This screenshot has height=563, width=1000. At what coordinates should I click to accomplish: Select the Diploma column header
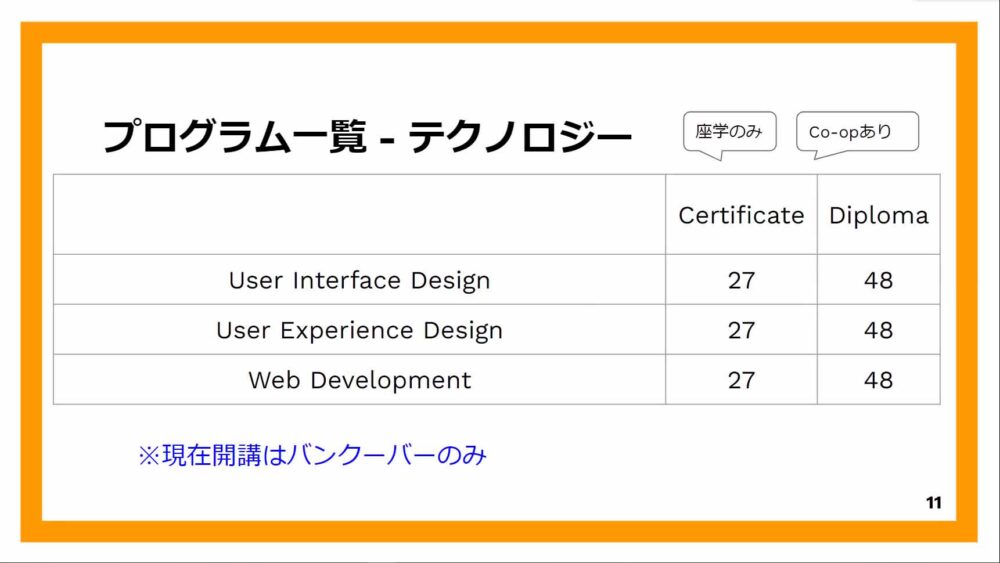[878, 216]
